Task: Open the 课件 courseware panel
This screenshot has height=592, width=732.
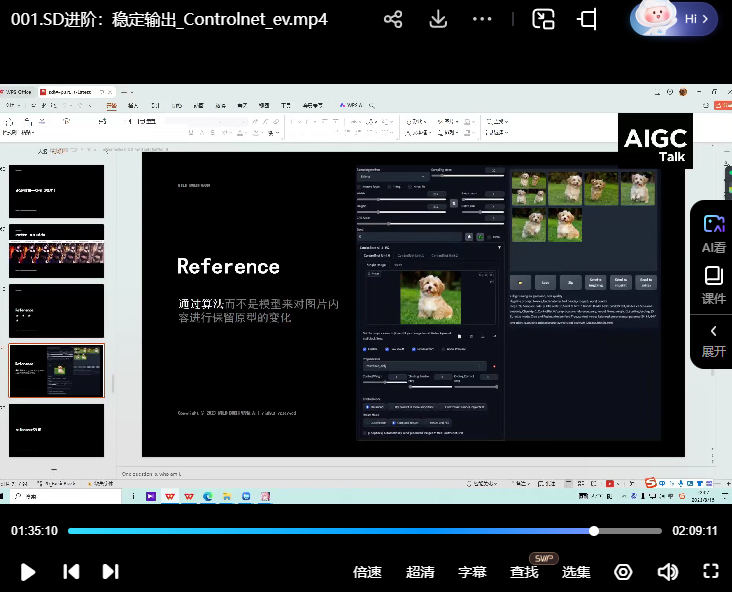Action: click(713, 285)
